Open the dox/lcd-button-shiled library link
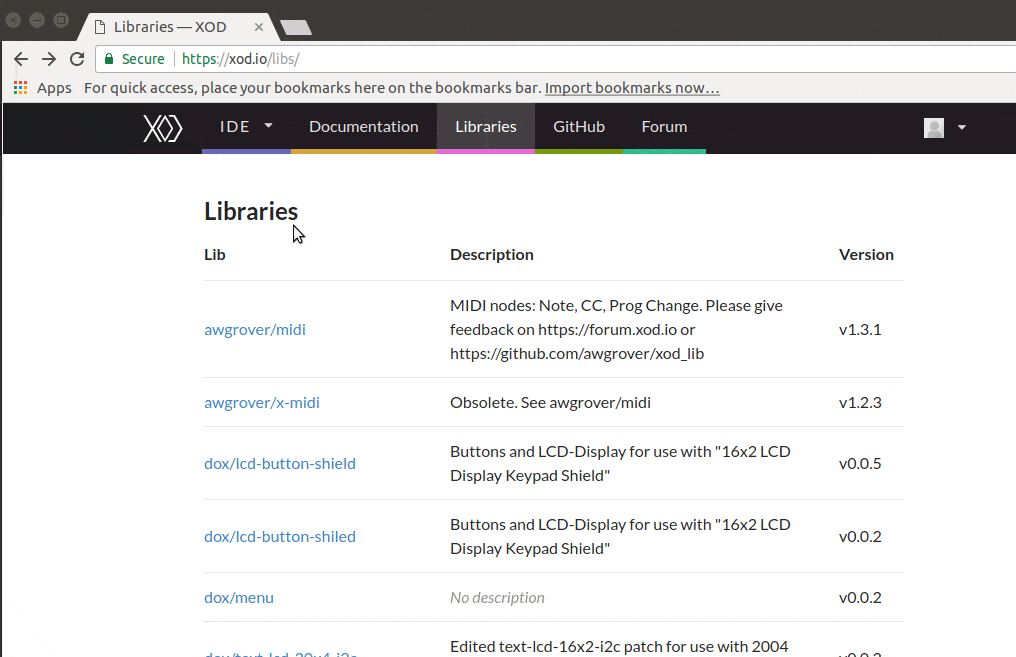Viewport: 1016px width, 657px height. tap(280, 537)
